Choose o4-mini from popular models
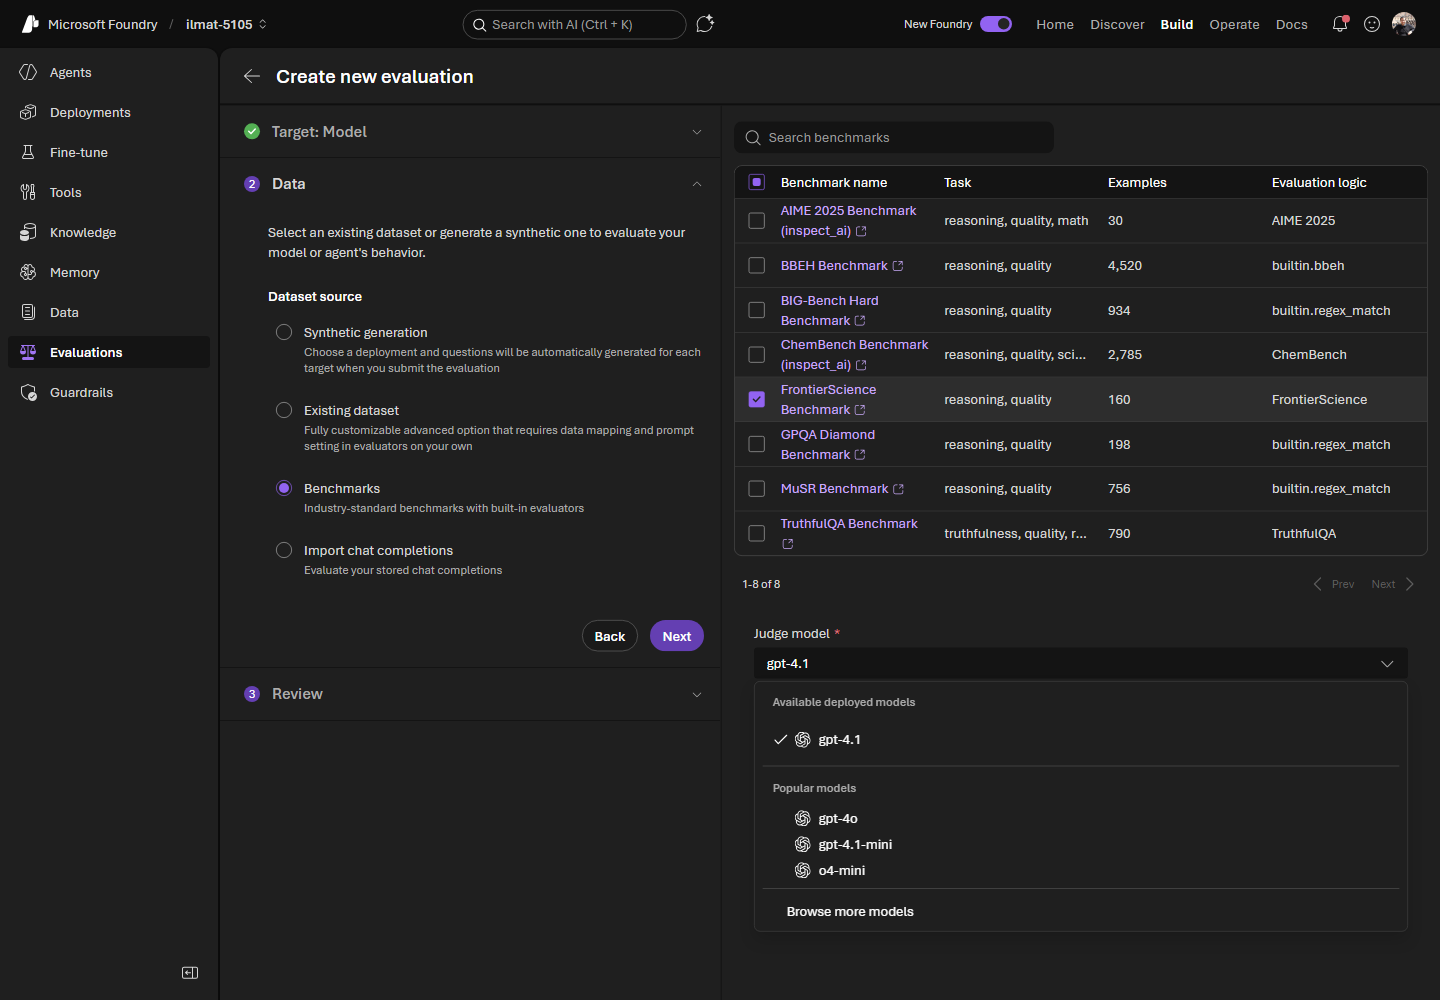1440x1000 pixels. point(1081,871)
